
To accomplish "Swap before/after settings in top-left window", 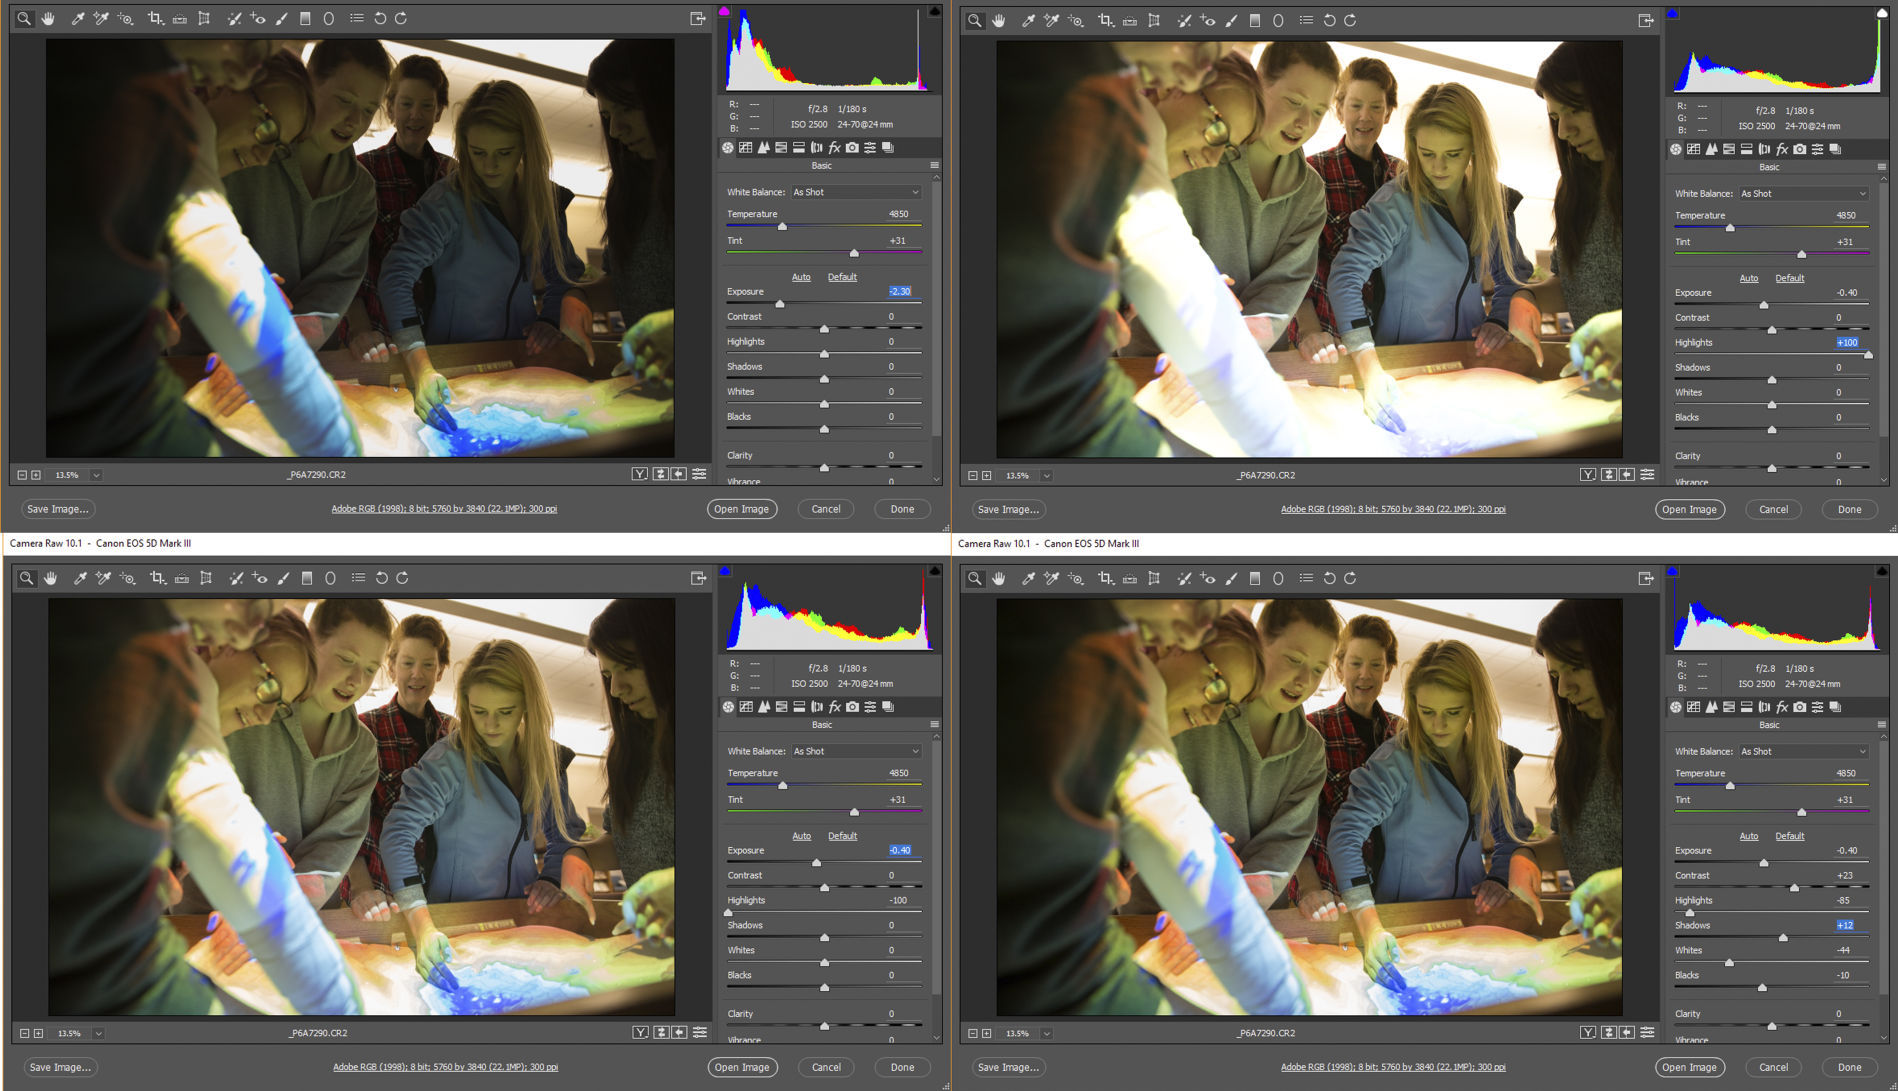I will pos(660,474).
